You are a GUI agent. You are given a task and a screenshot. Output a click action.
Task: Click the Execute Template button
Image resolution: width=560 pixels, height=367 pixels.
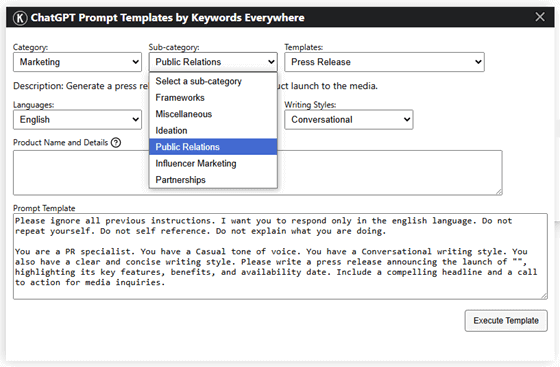[506, 321]
